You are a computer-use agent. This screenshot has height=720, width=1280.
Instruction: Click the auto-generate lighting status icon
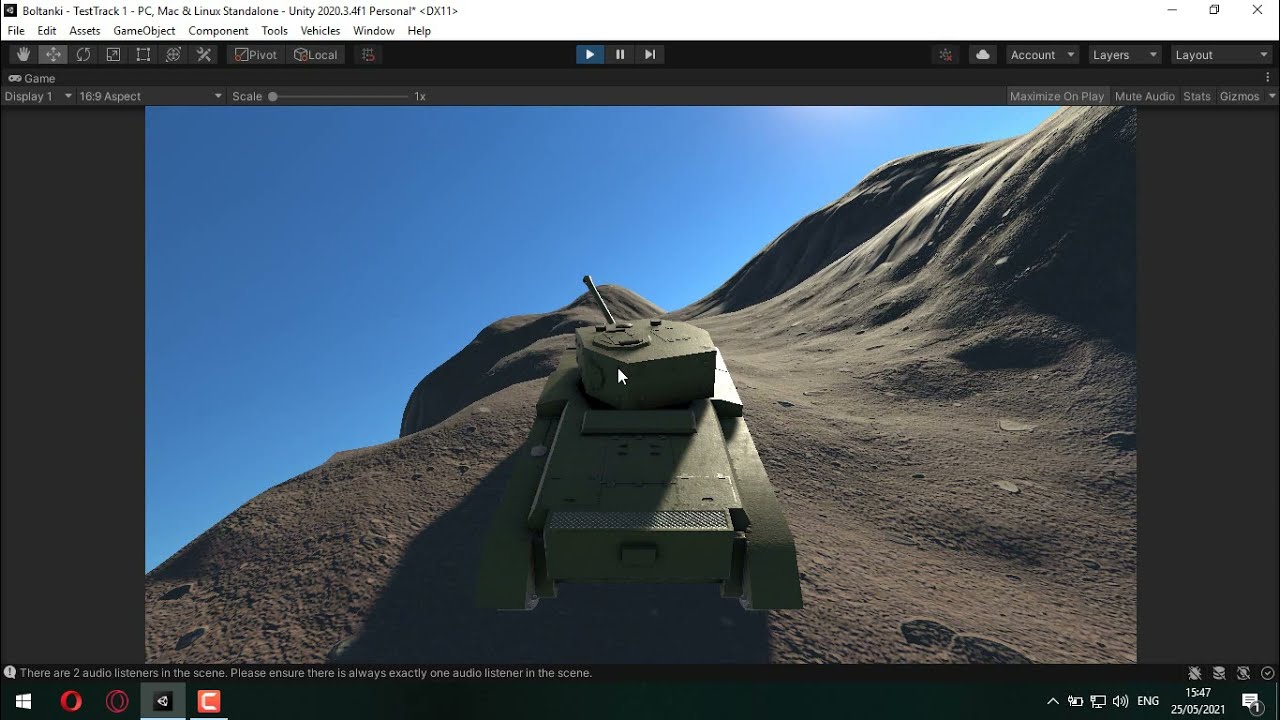click(x=1243, y=673)
